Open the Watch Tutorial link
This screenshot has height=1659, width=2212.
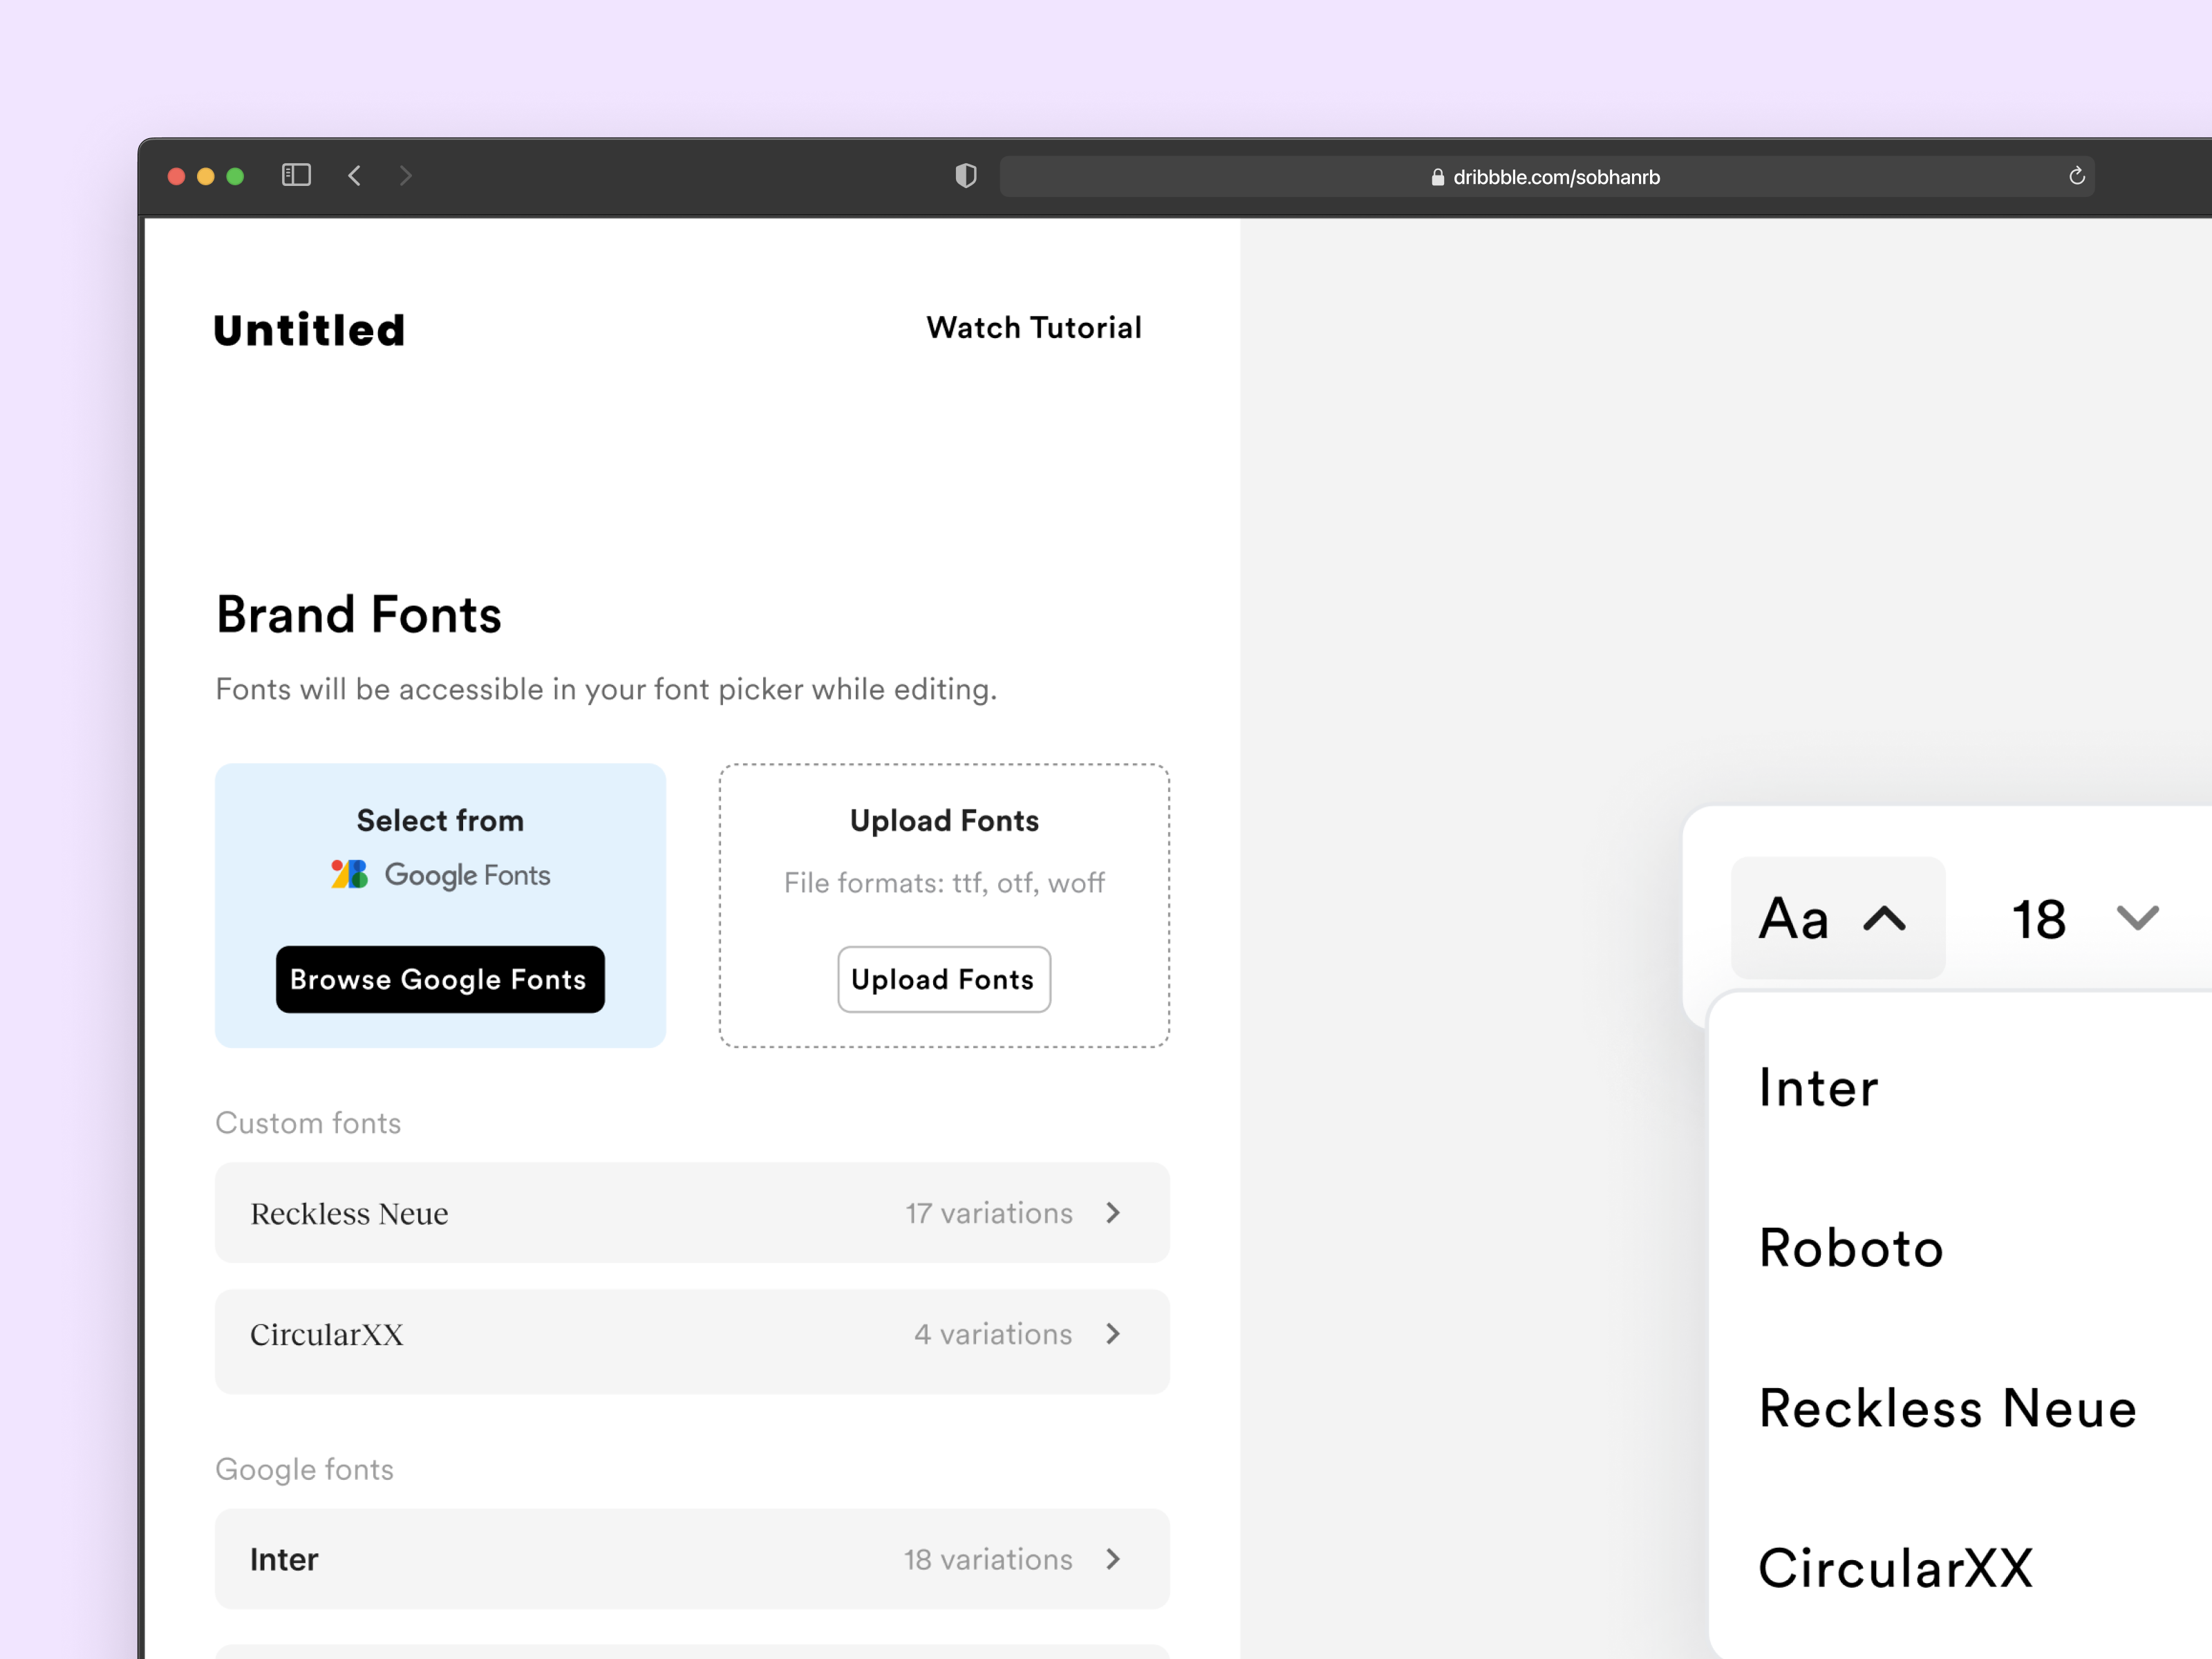1035,327
